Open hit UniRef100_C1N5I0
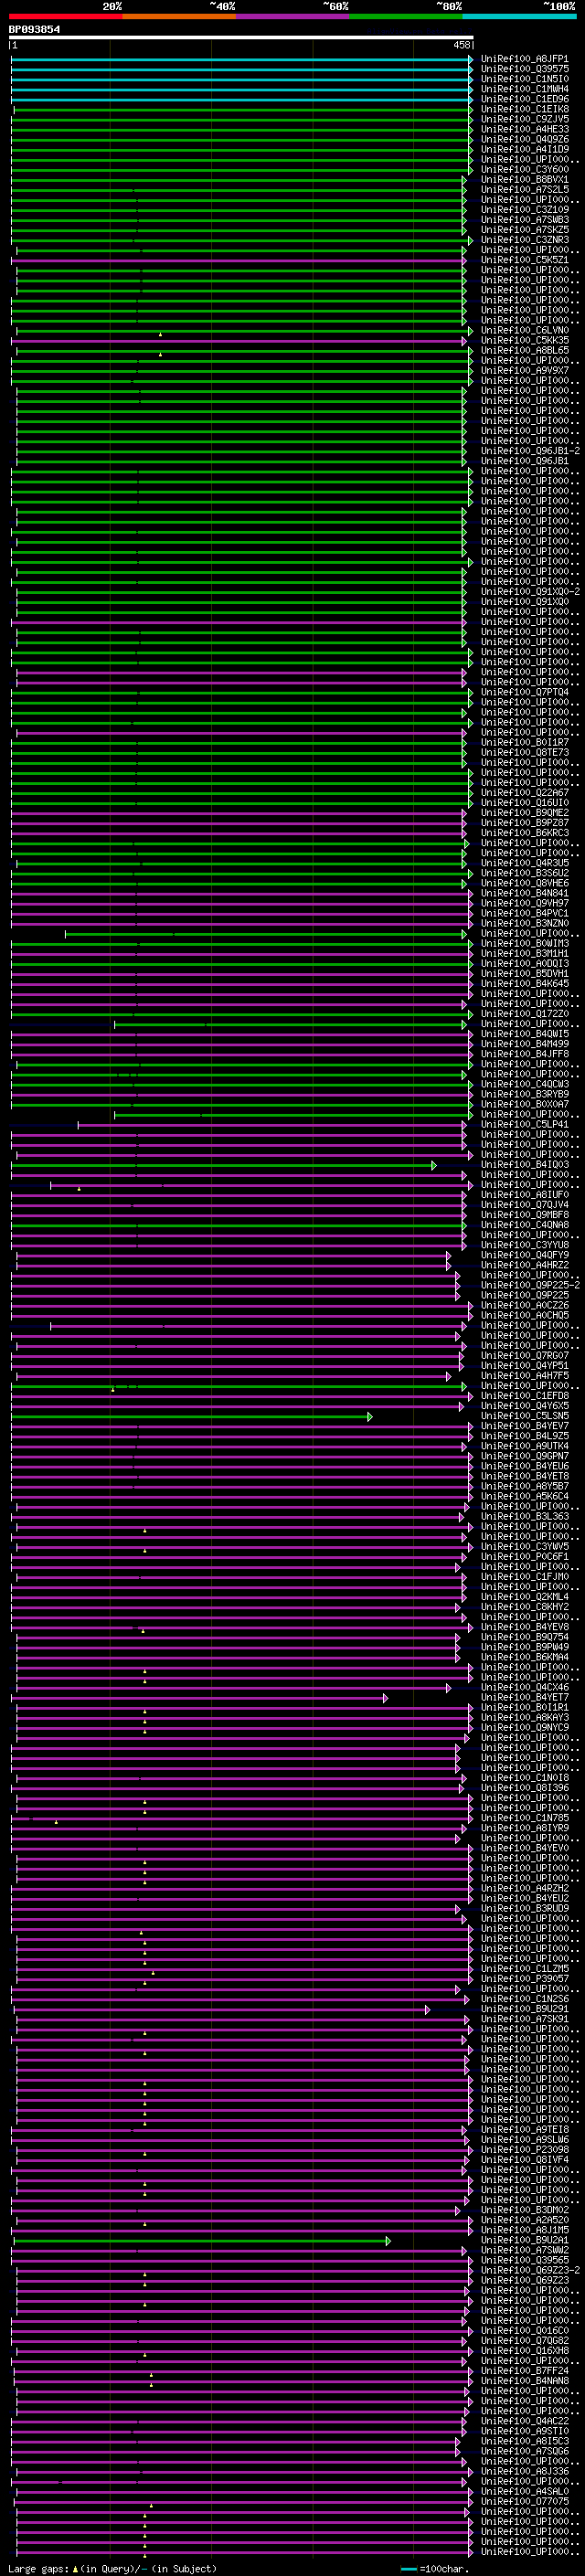This screenshot has height=2576, width=585. [x=525, y=79]
